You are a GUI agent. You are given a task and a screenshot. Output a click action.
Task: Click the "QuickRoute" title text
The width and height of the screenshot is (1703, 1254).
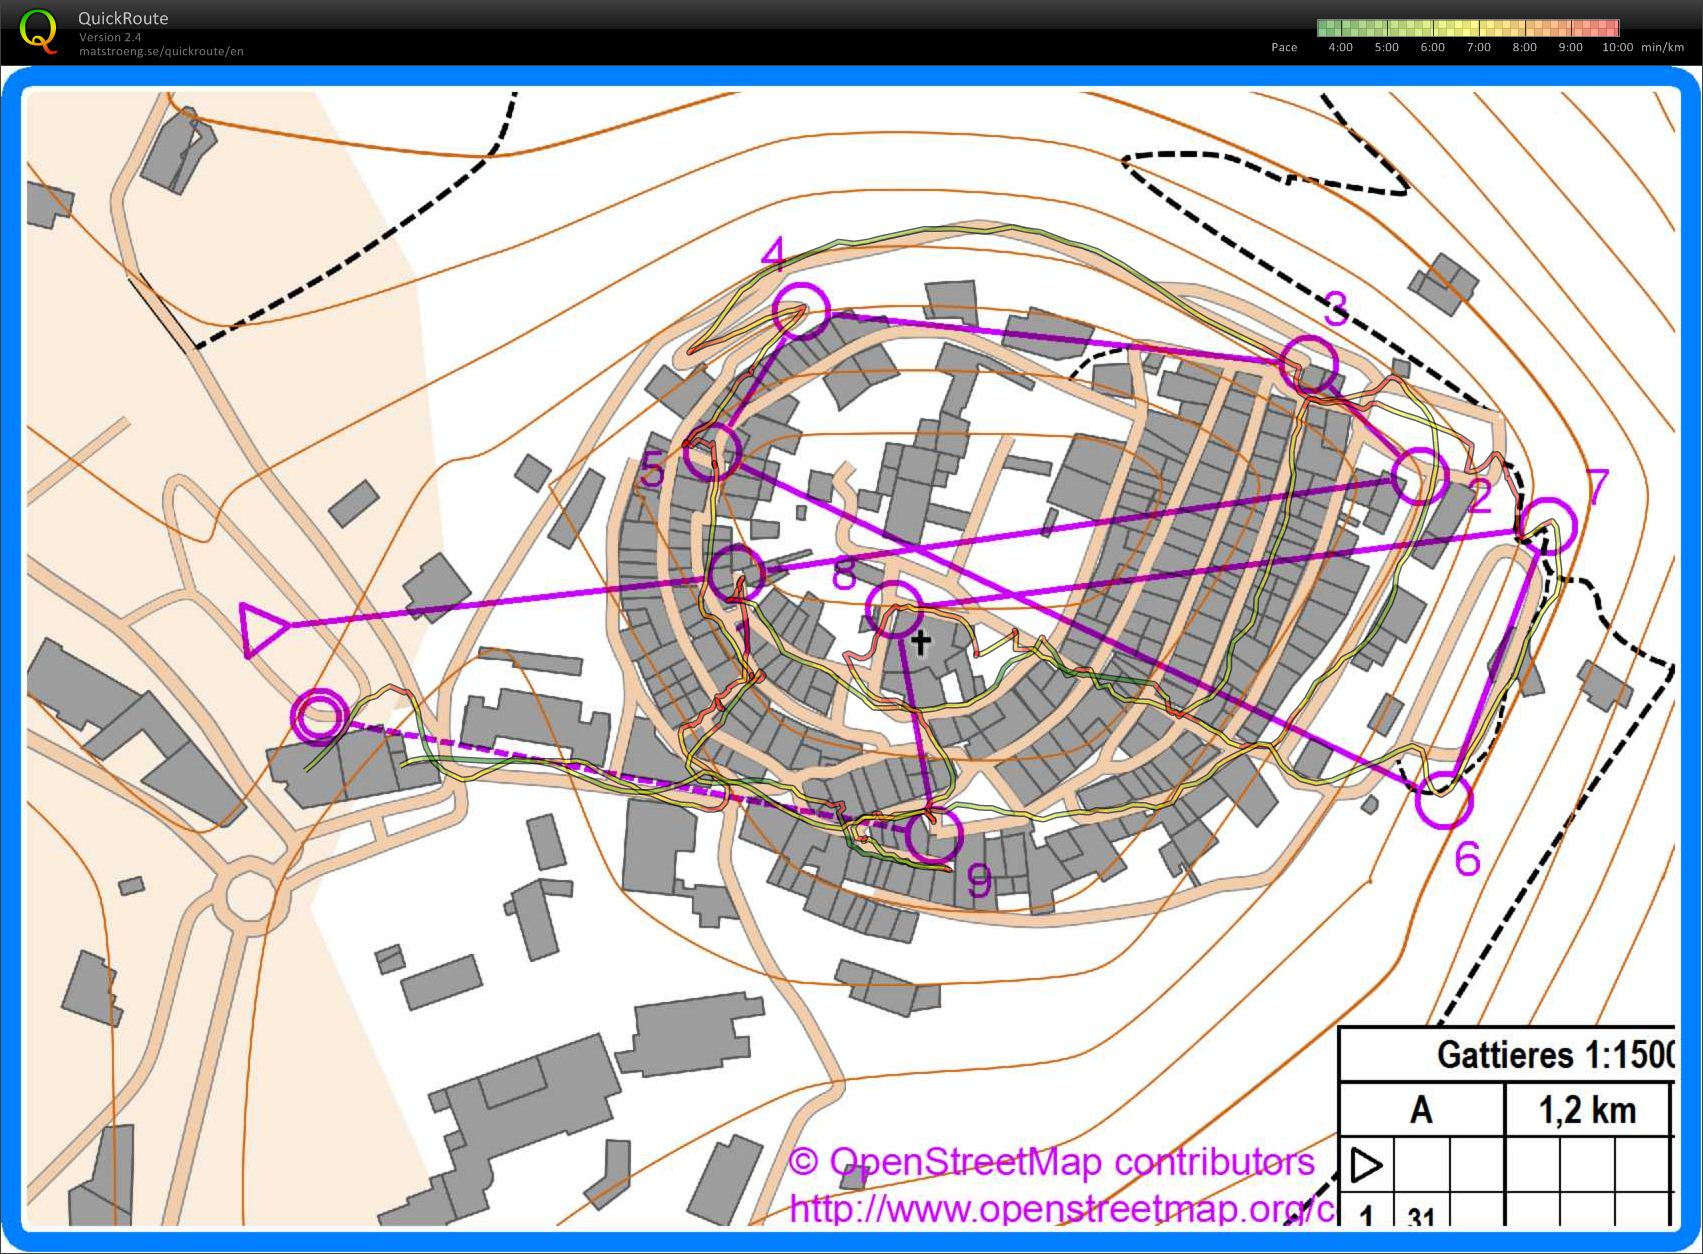(x=123, y=18)
